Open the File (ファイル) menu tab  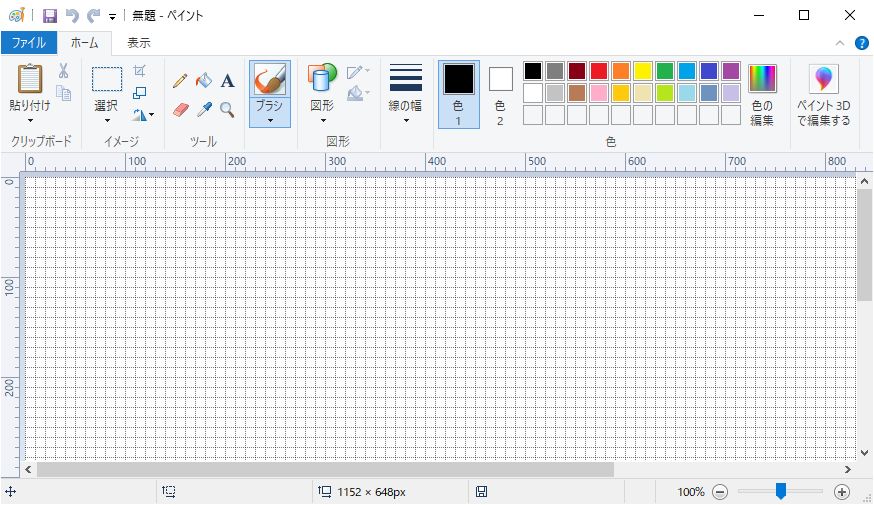point(29,42)
